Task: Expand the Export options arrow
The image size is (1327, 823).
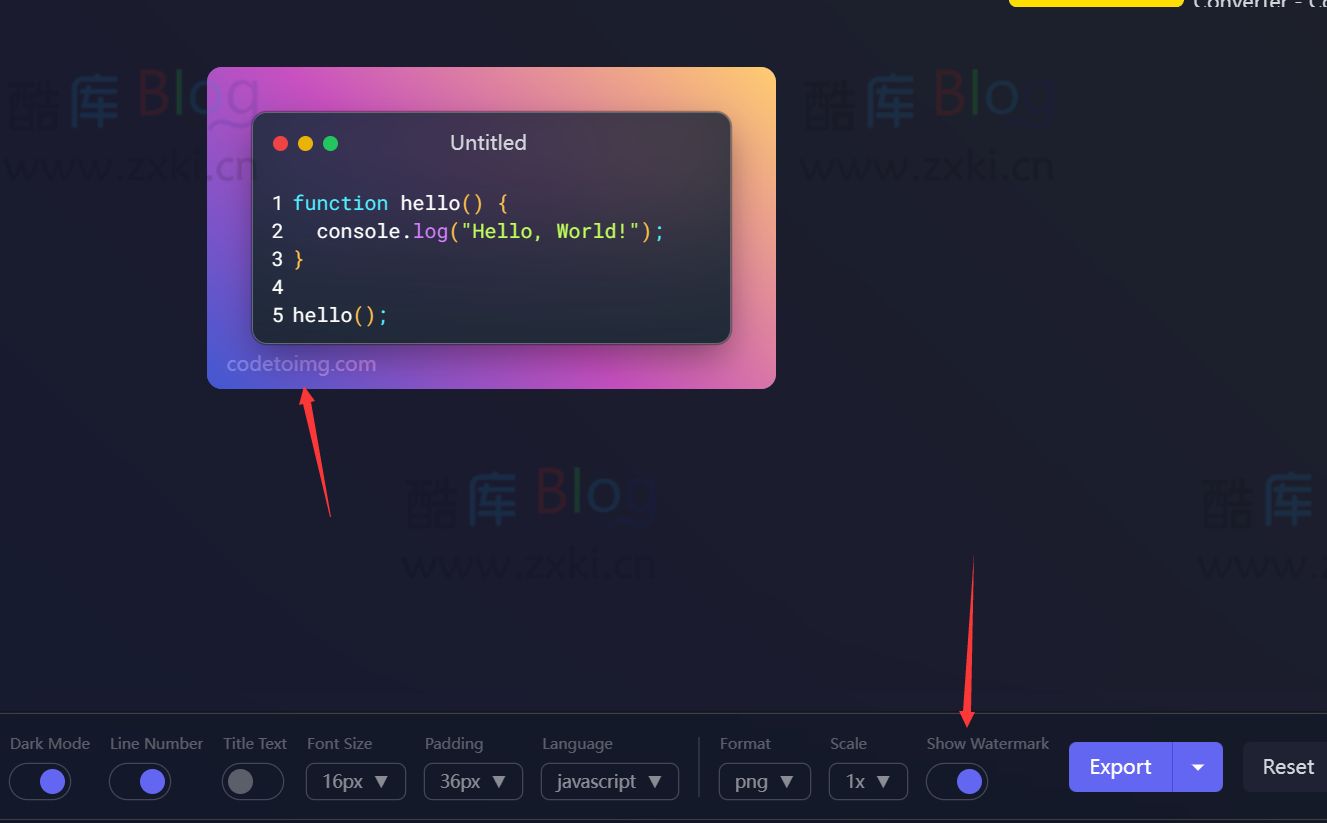Action: pos(1197,767)
